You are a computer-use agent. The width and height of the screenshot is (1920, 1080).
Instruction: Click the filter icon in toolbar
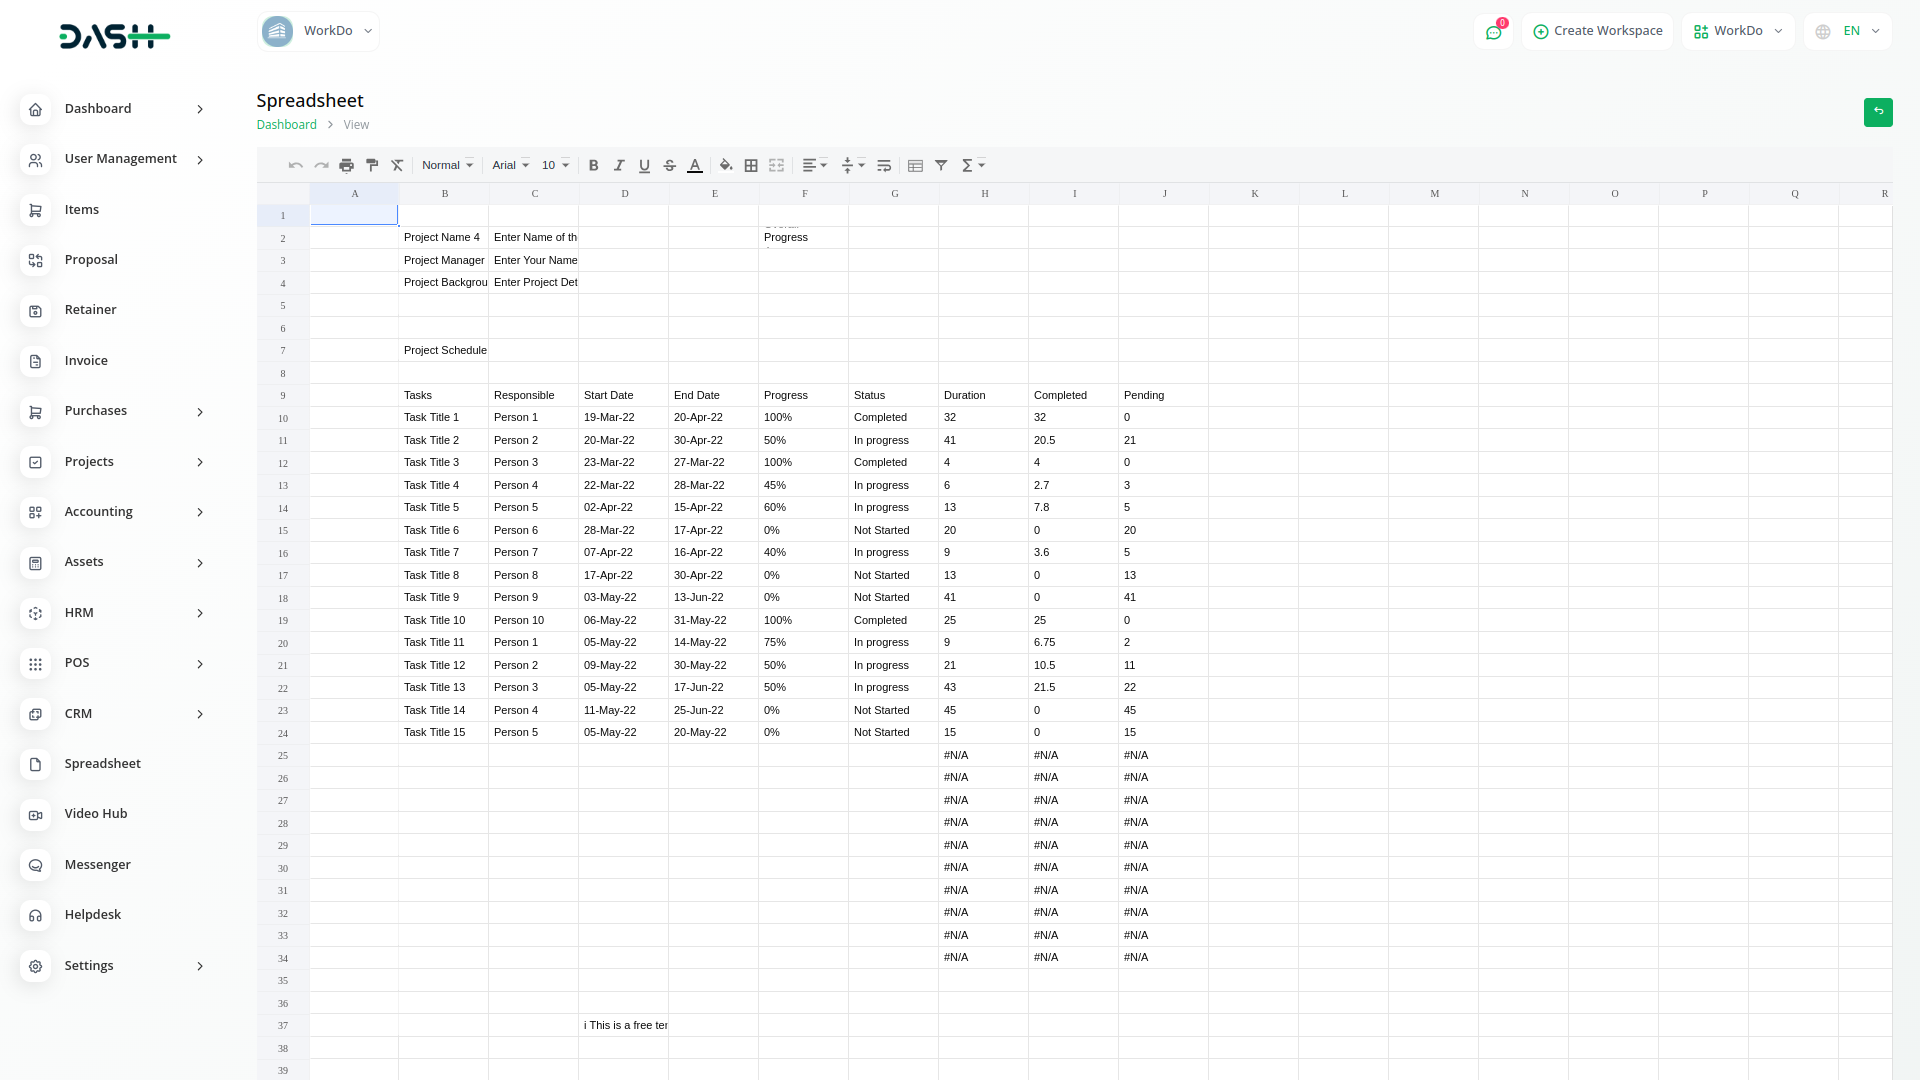(x=941, y=166)
